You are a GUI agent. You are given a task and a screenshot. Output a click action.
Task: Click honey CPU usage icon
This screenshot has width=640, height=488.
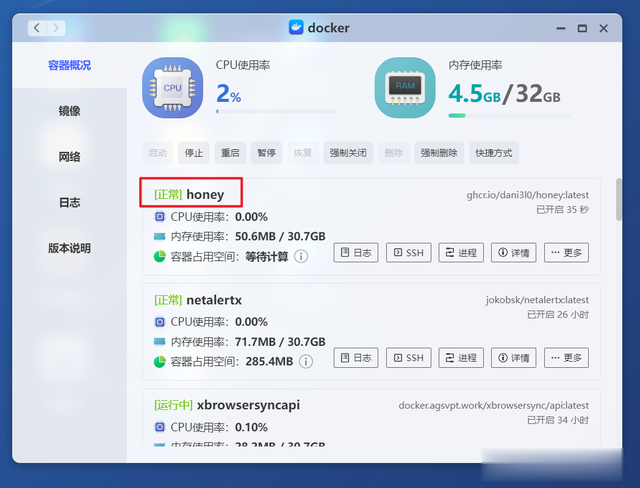coord(160,217)
